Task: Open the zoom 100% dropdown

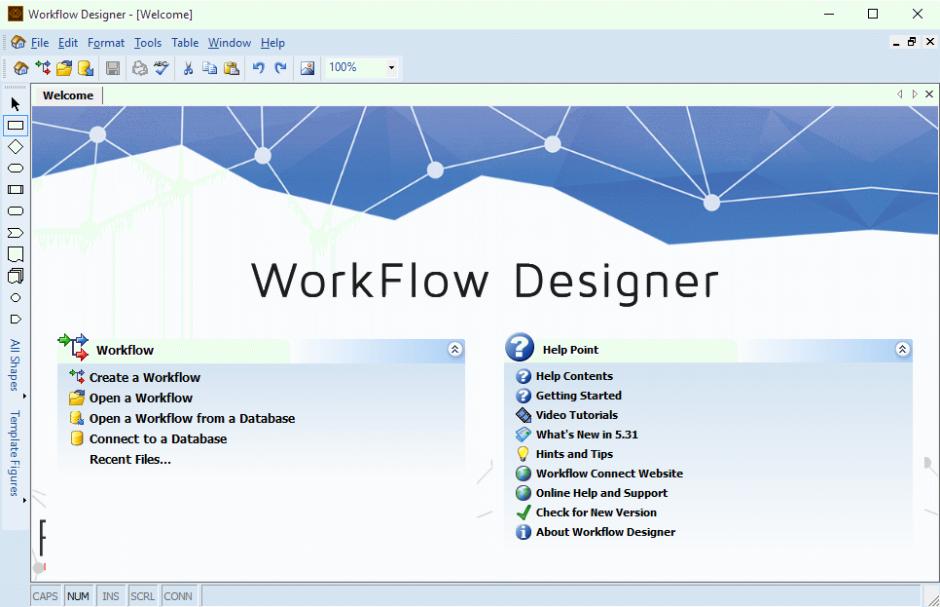Action: point(391,68)
